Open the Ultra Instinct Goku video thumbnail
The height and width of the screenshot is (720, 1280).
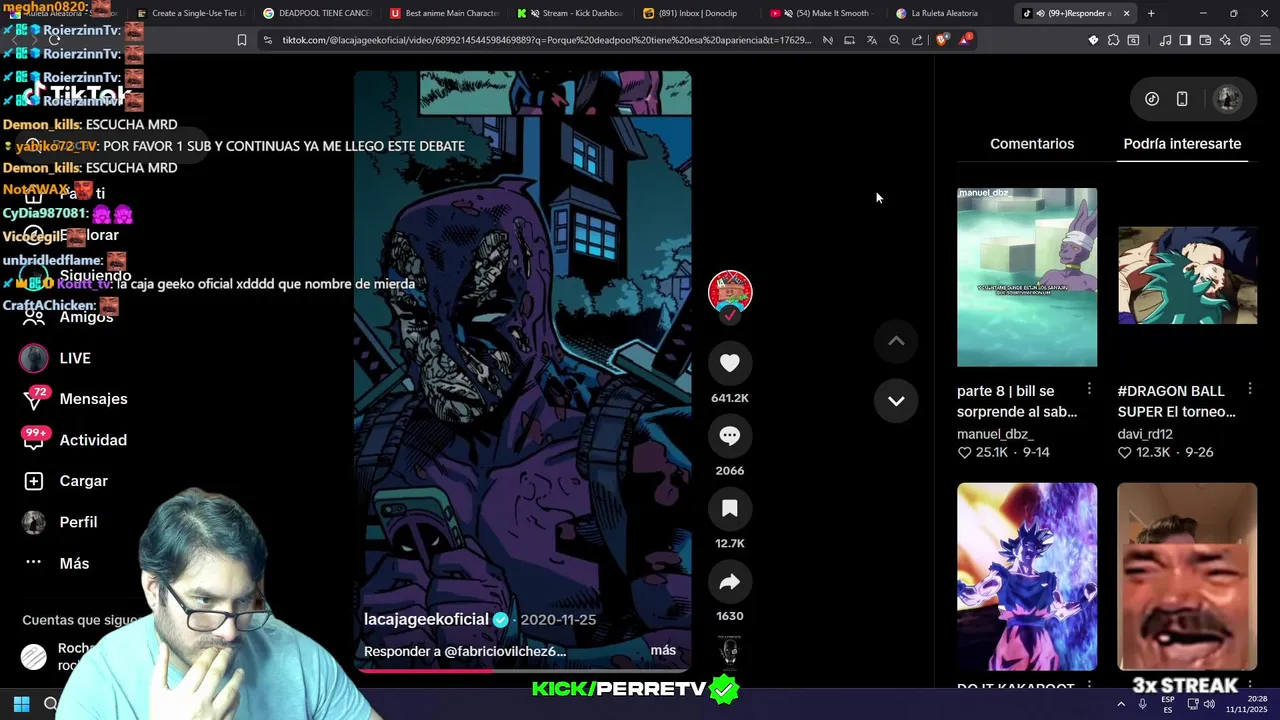pos(1027,577)
